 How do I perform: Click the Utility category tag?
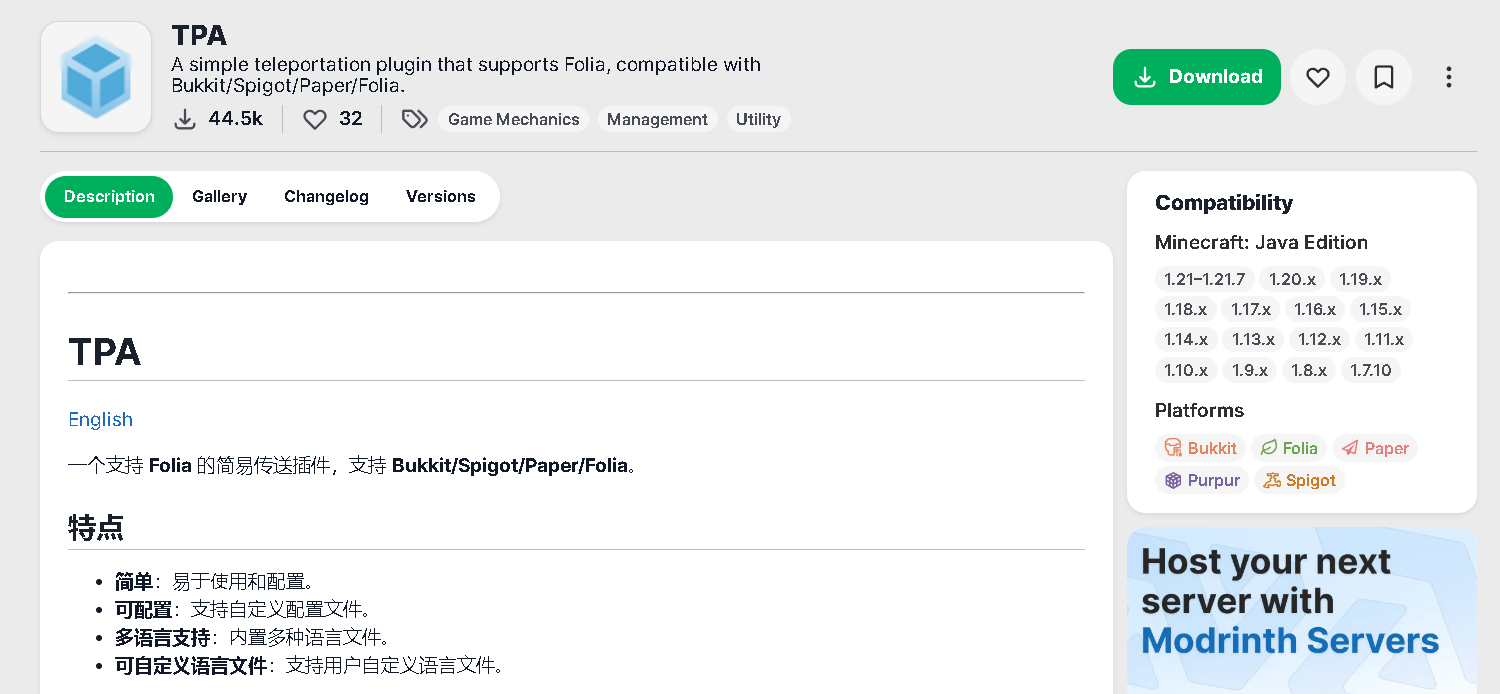coord(758,119)
